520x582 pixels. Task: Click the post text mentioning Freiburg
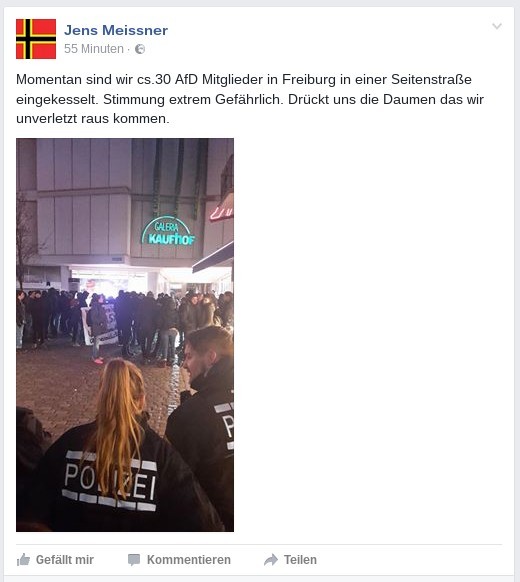250,99
